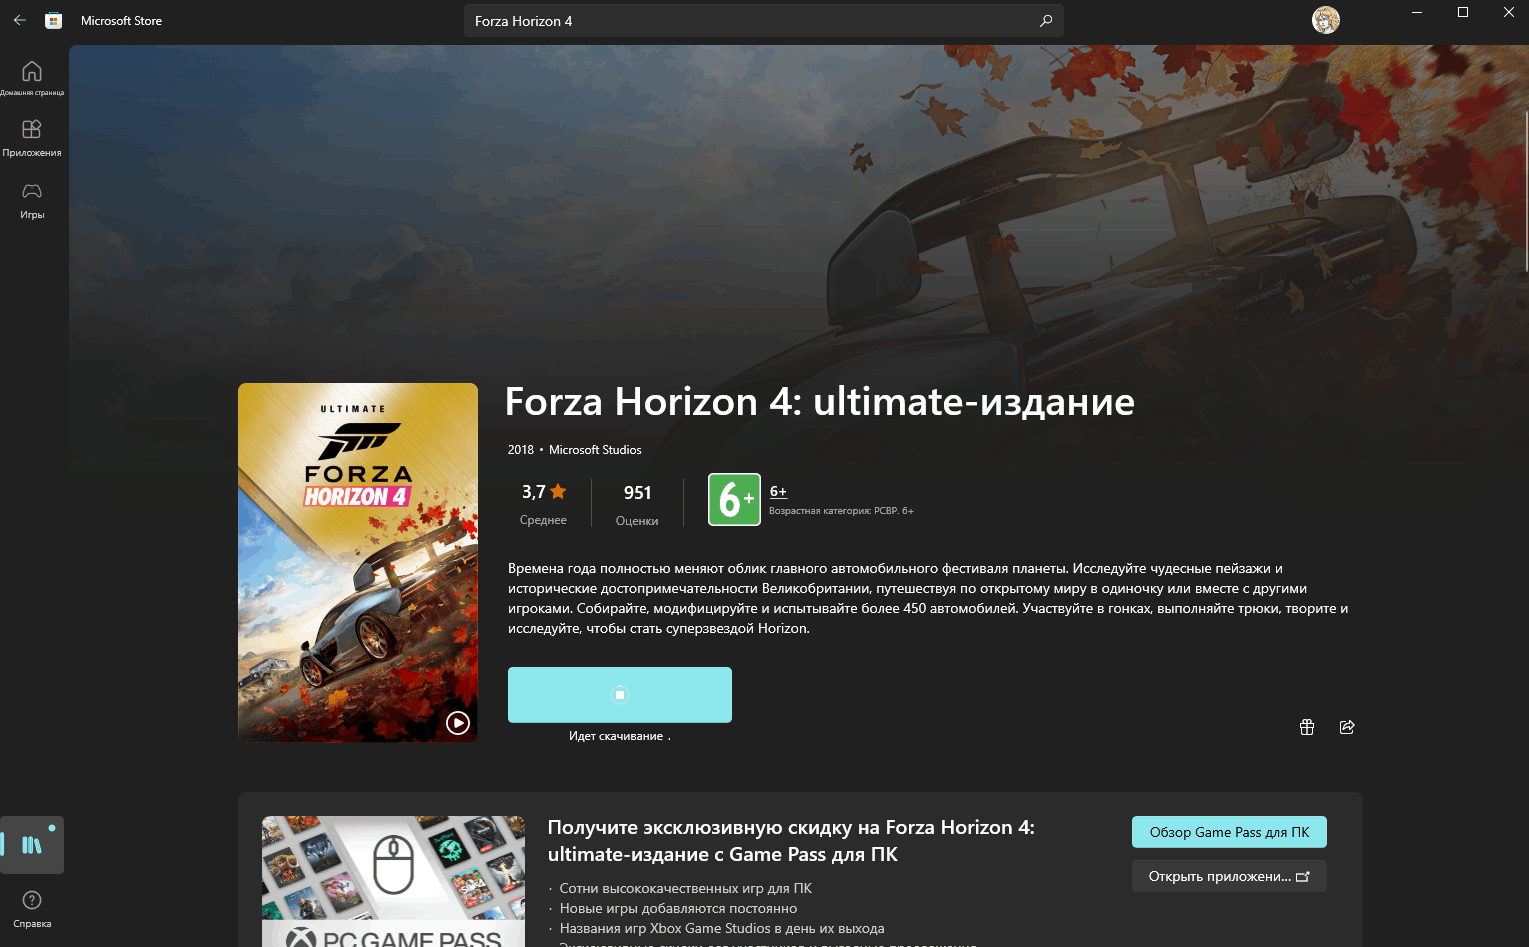This screenshot has height=947, width=1529.
Task: Play the trailer on game cover
Action: (458, 723)
